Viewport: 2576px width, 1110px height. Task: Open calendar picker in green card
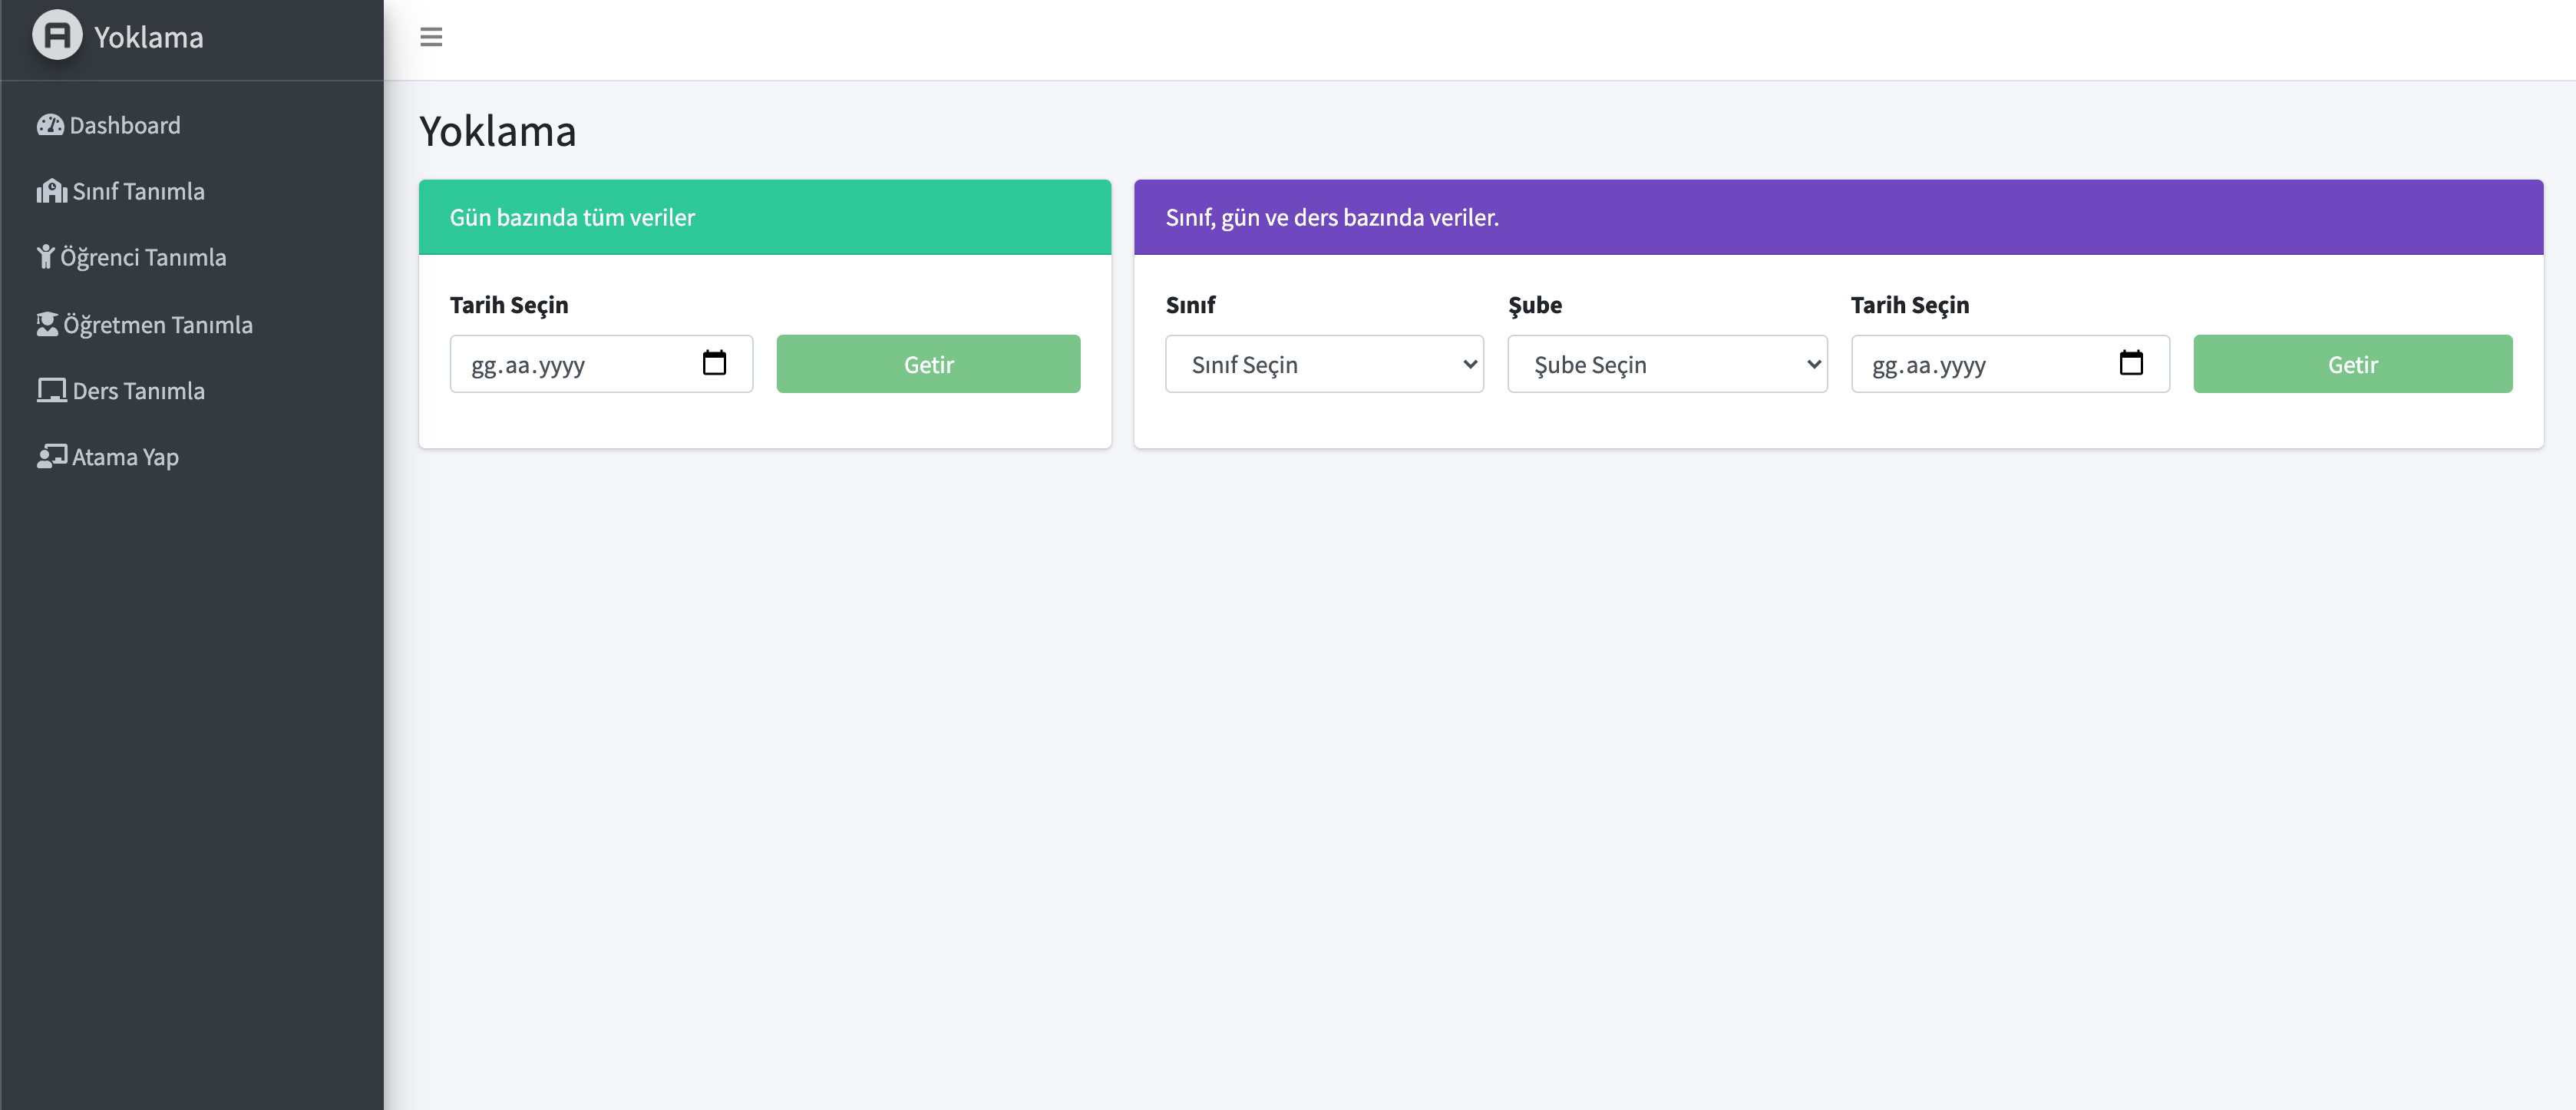point(714,363)
